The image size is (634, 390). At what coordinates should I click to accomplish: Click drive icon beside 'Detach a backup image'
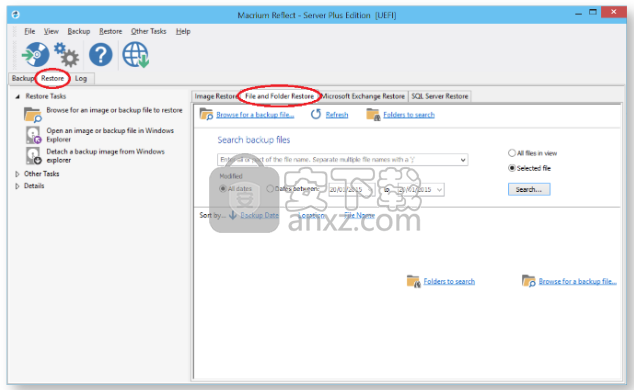[33, 156]
